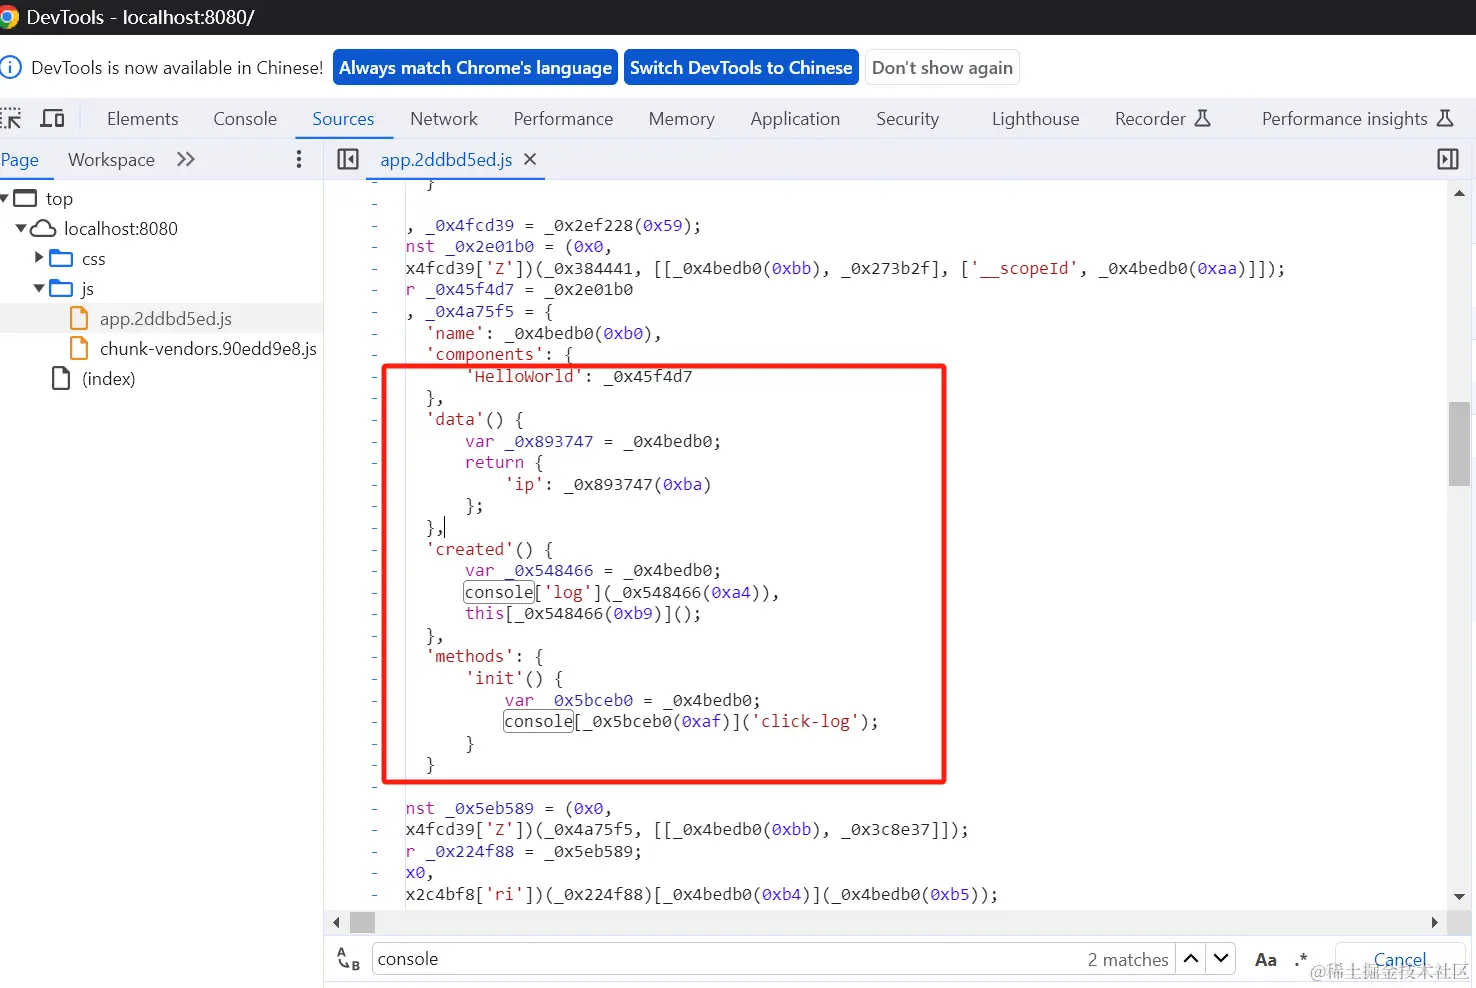This screenshot has height=988, width=1476.
Task: Click the css folder icon
Action: pyautogui.click(x=61, y=258)
